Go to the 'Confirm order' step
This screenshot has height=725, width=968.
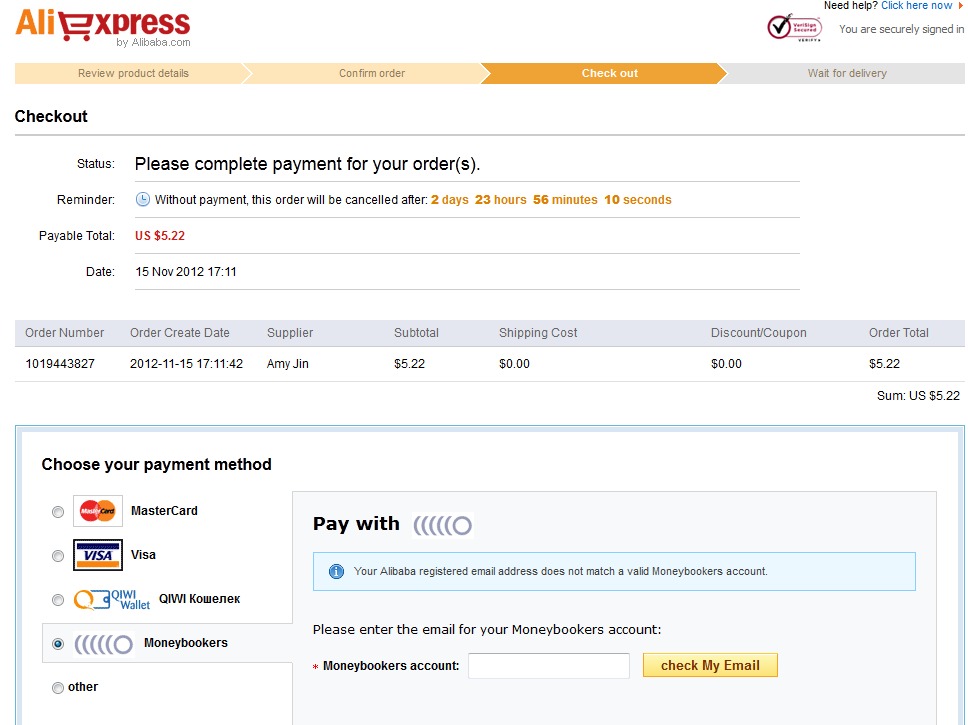click(371, 73)
